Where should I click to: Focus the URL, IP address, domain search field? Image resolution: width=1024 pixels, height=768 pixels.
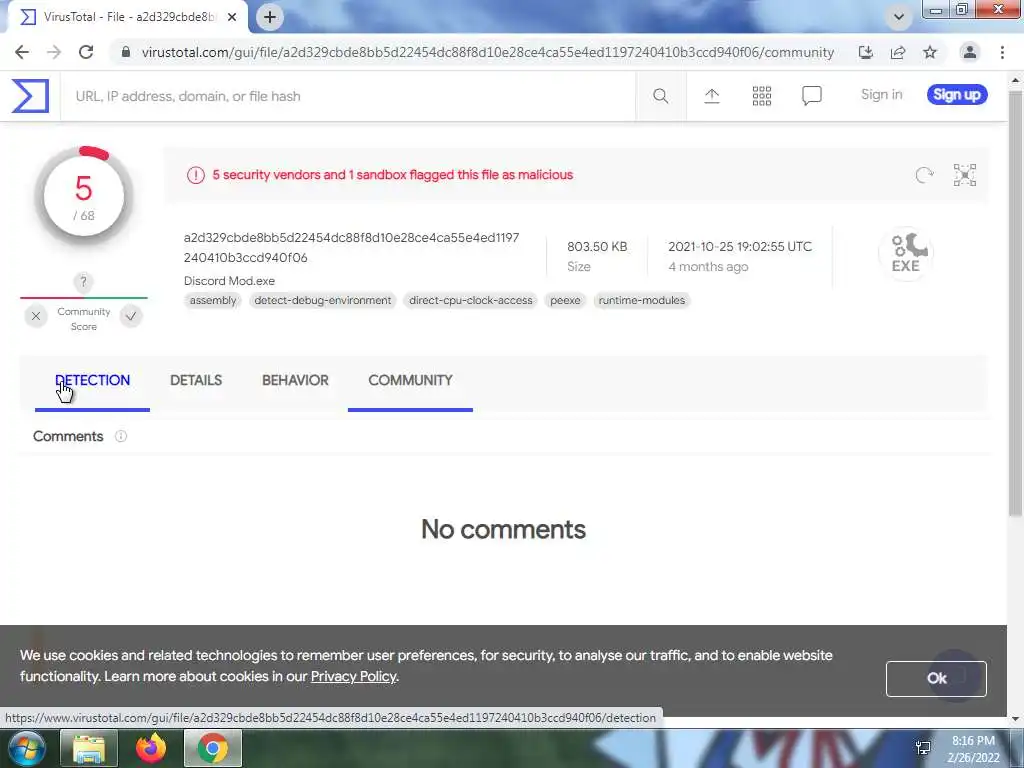pyautogui.click(x=348, y=96)
